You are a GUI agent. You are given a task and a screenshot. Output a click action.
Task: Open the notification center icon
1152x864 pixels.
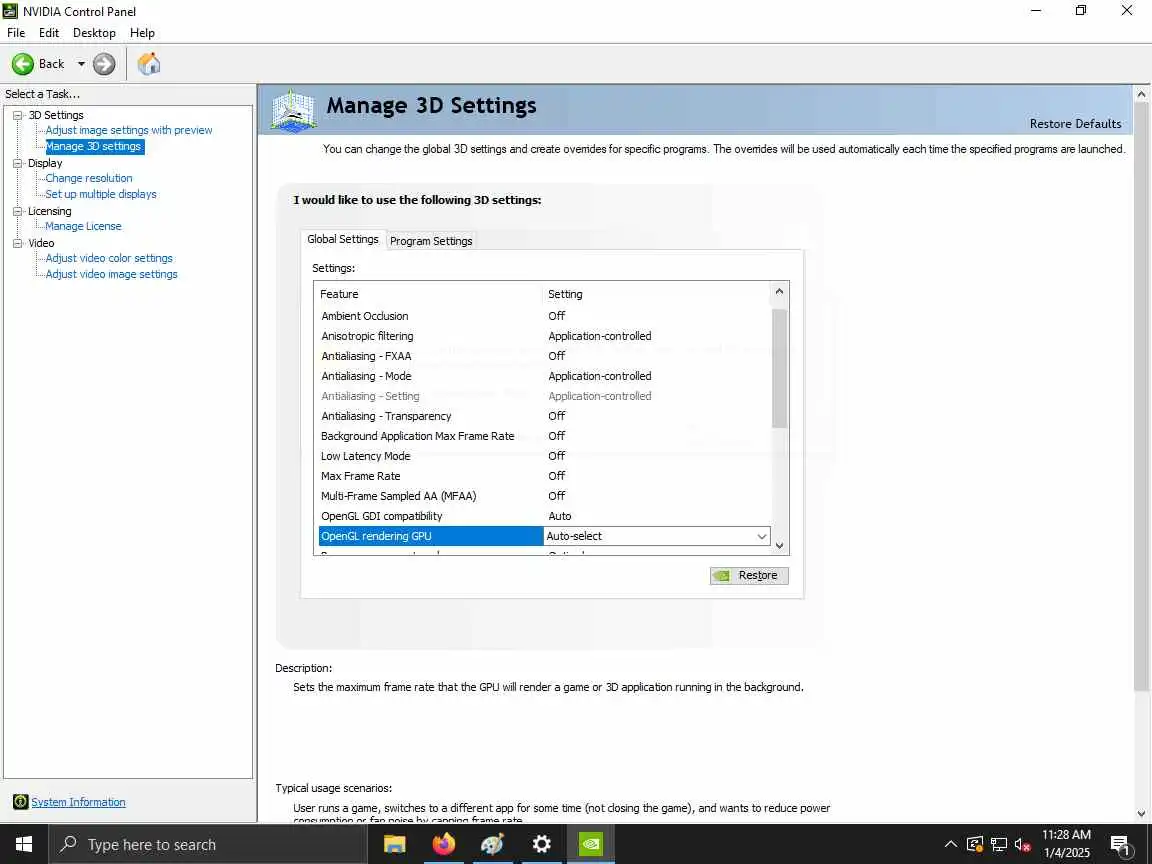tap(1120, 845)
